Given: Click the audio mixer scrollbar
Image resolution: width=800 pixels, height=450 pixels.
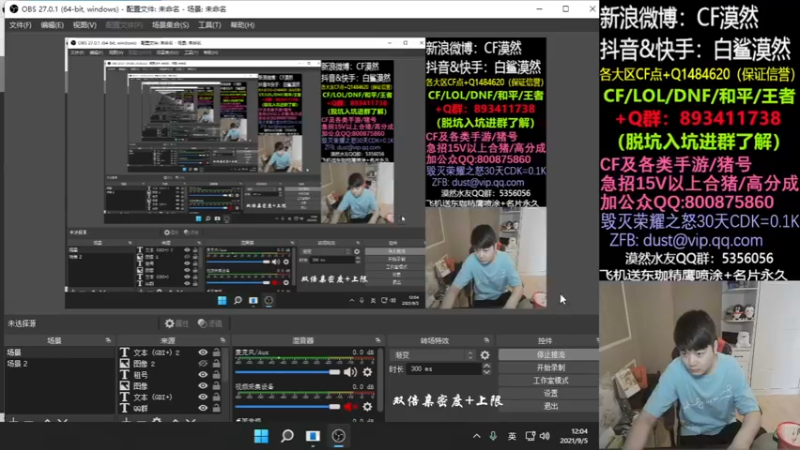Looking at the screenshot, I should 381,378.
